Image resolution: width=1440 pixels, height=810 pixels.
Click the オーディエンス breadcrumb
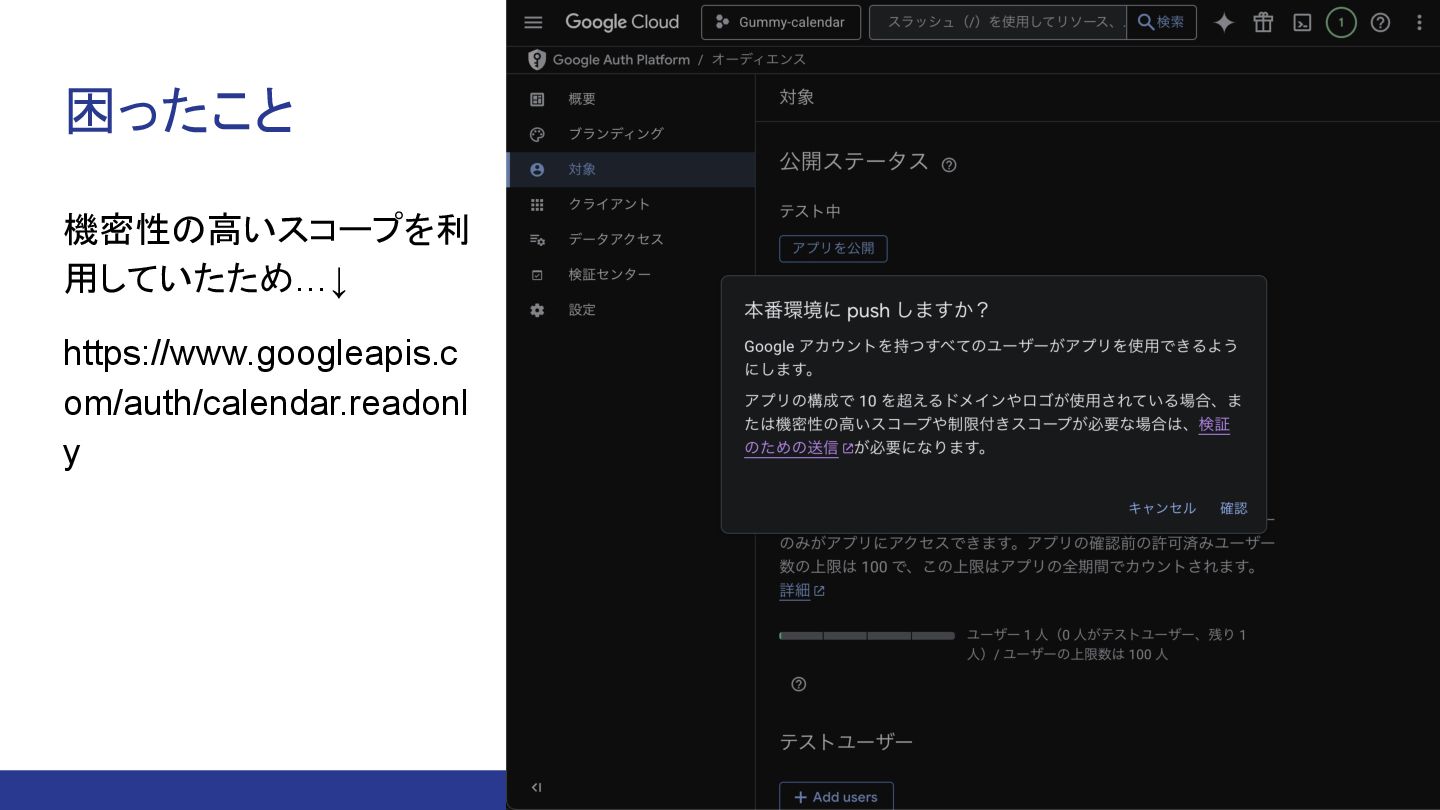tap(758, 59)
